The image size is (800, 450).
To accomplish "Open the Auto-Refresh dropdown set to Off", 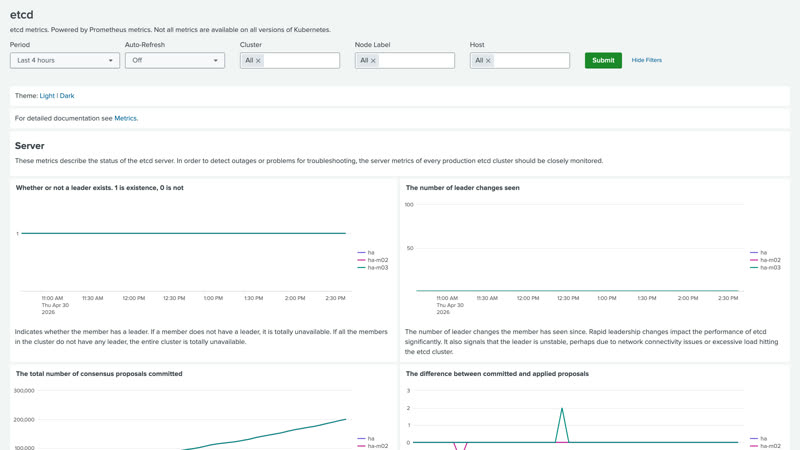I will [174, 60].
